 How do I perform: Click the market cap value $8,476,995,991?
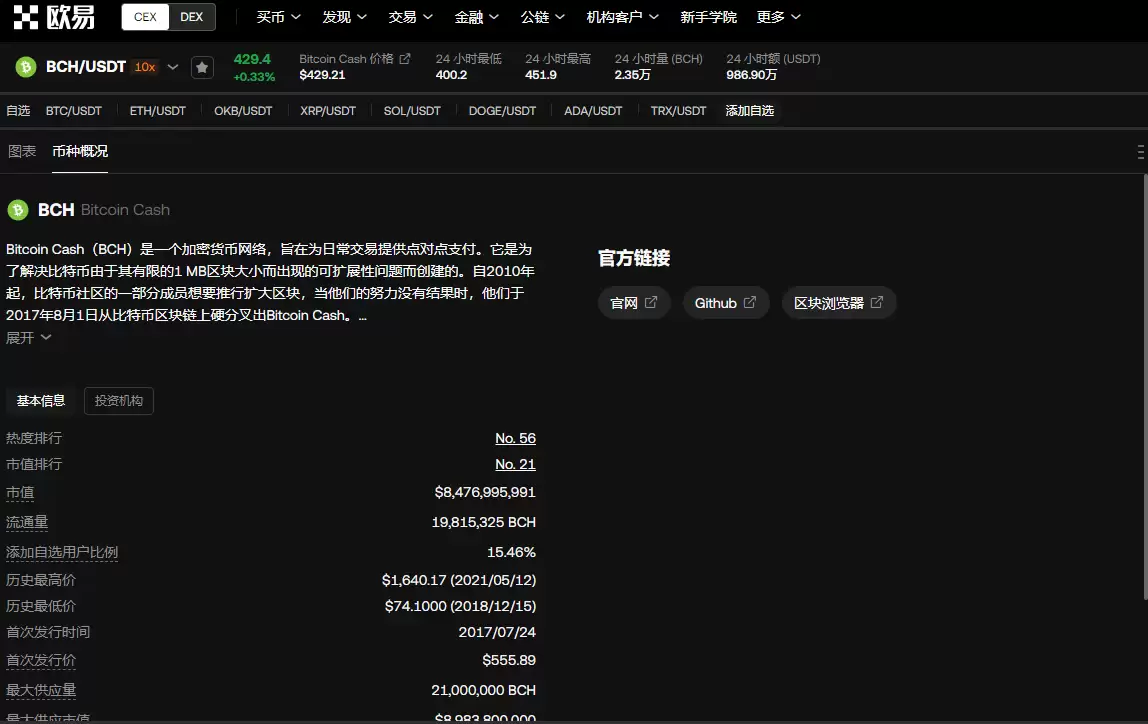click(x=485, y=492)
